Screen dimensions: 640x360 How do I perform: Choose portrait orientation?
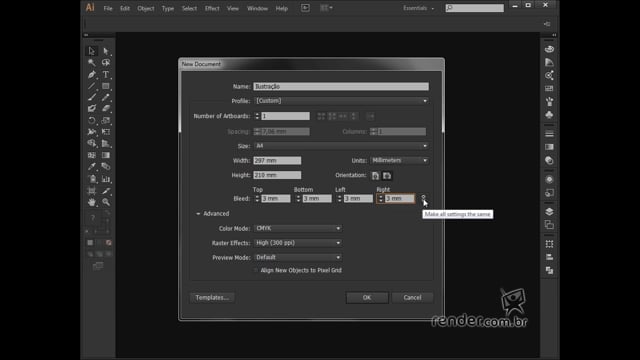tap(375, 176)
